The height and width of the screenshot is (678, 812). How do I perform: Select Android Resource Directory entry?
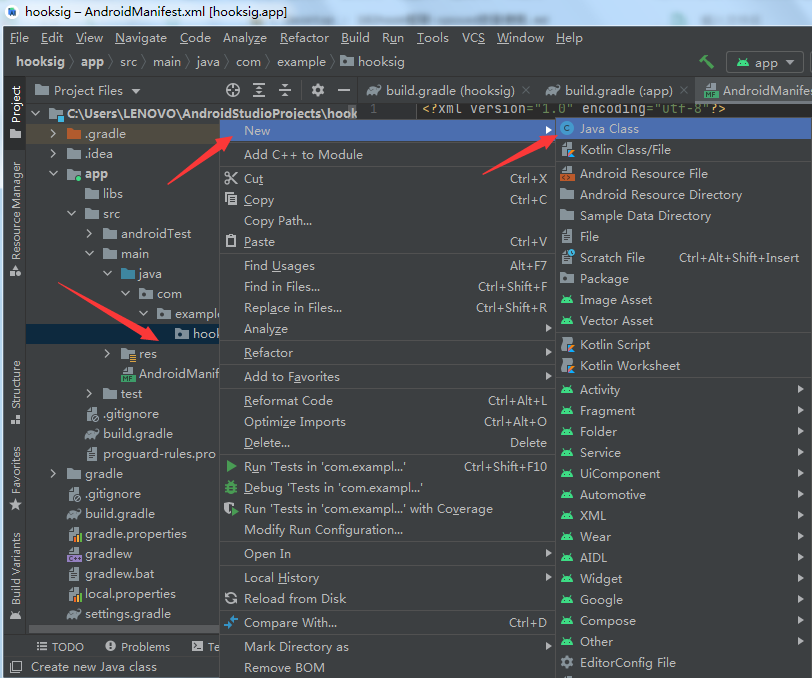tap(684, 195)
